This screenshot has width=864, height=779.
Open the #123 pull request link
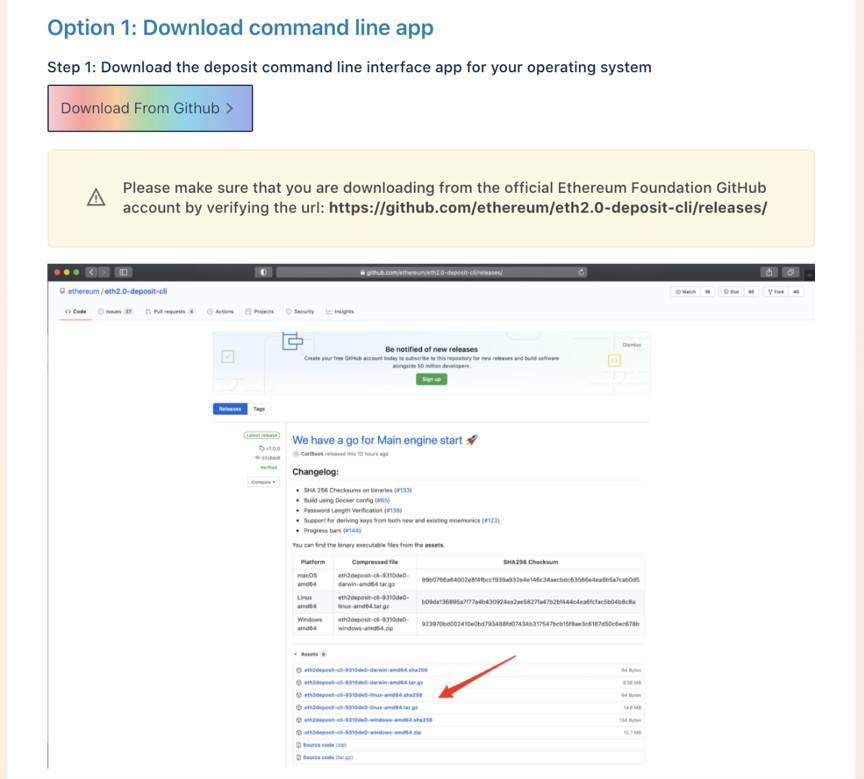click(490, 520)
